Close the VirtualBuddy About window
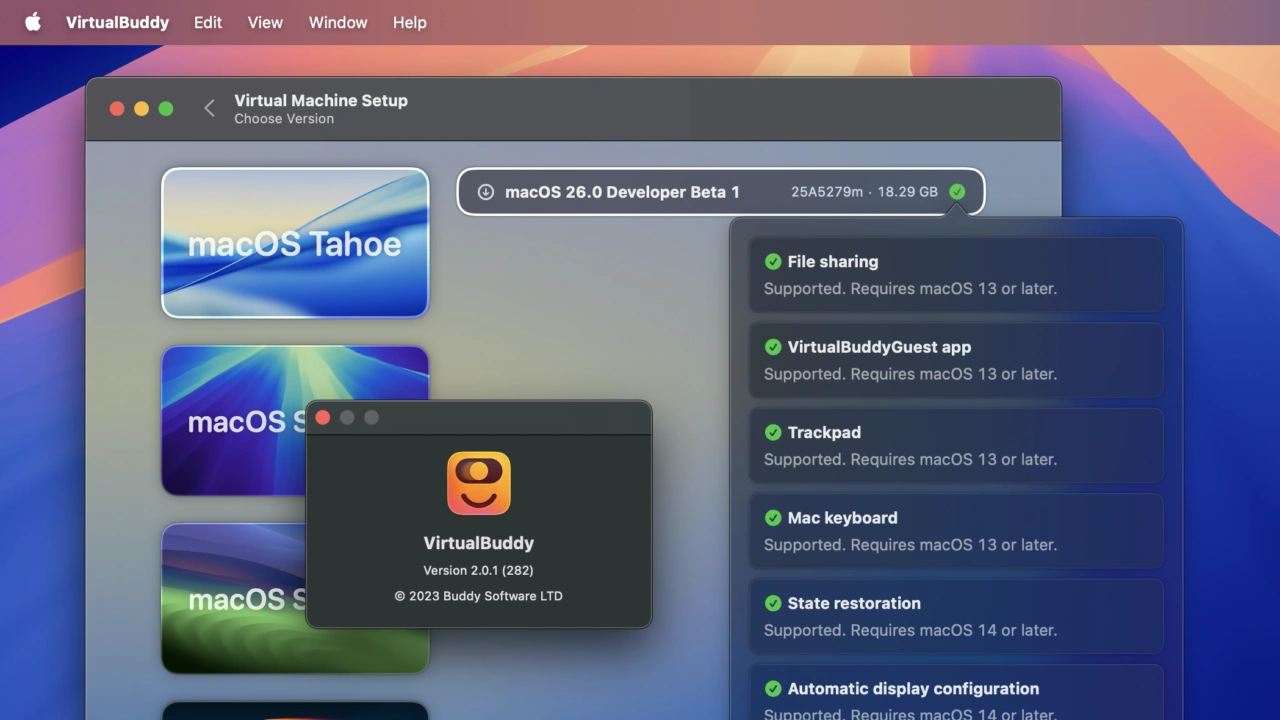Viewport: 1280px width, 720px height. point(323,418)
